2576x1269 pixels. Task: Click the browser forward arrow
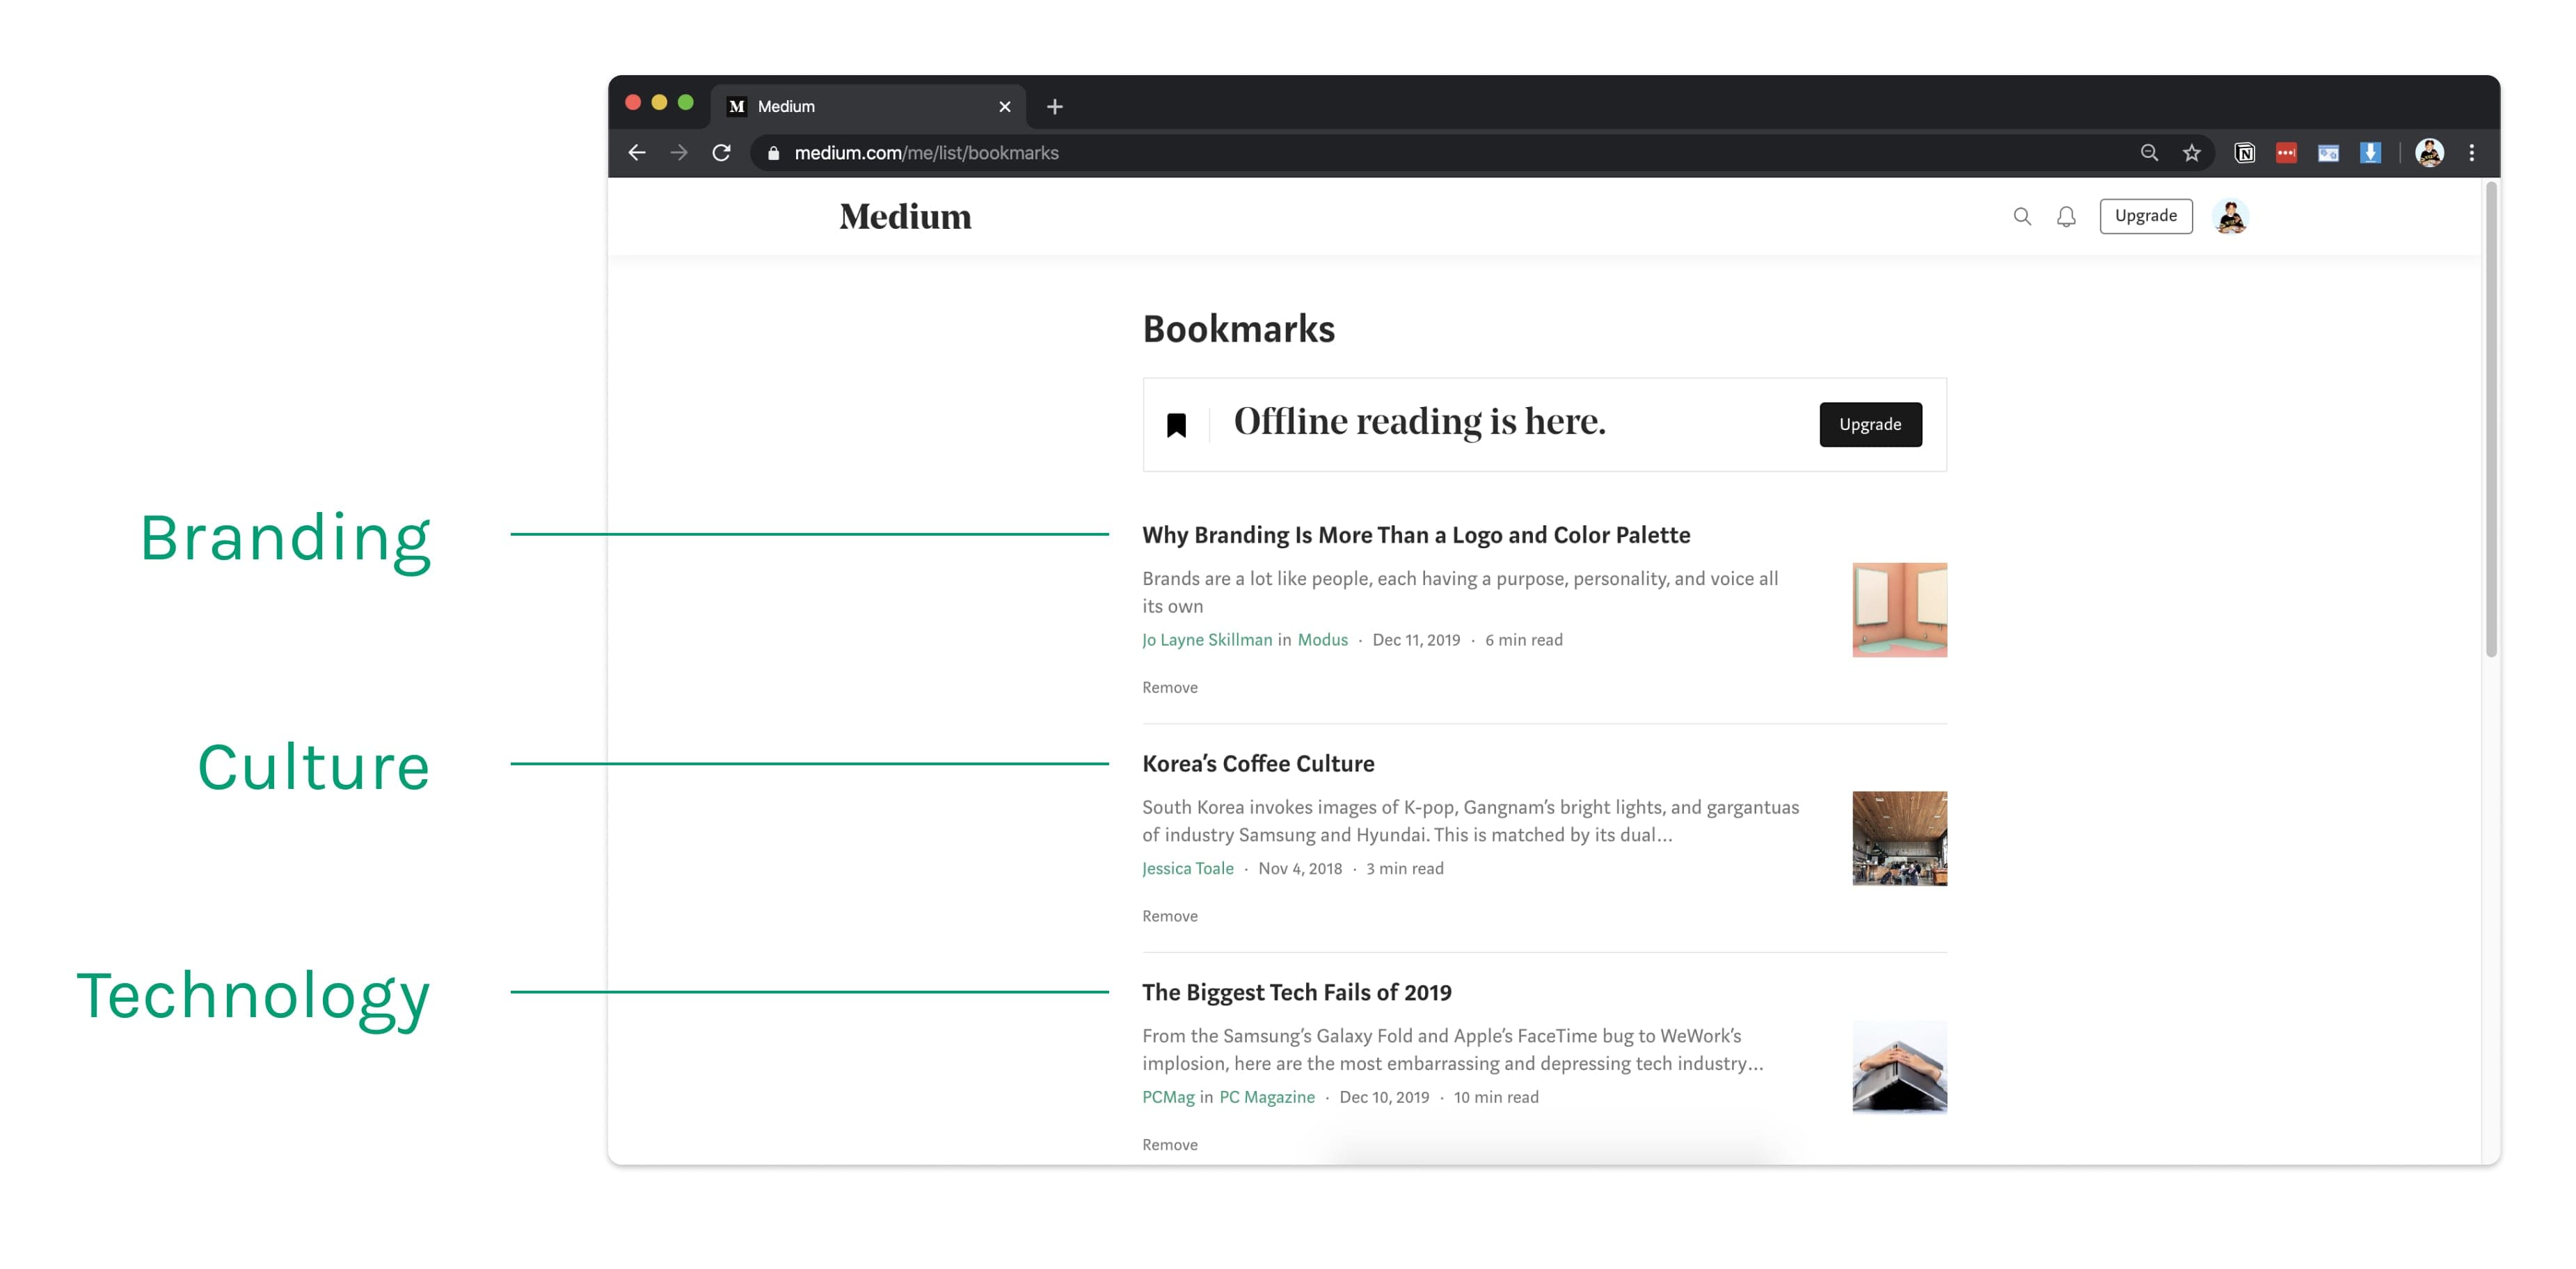click(x=679, y=153)
